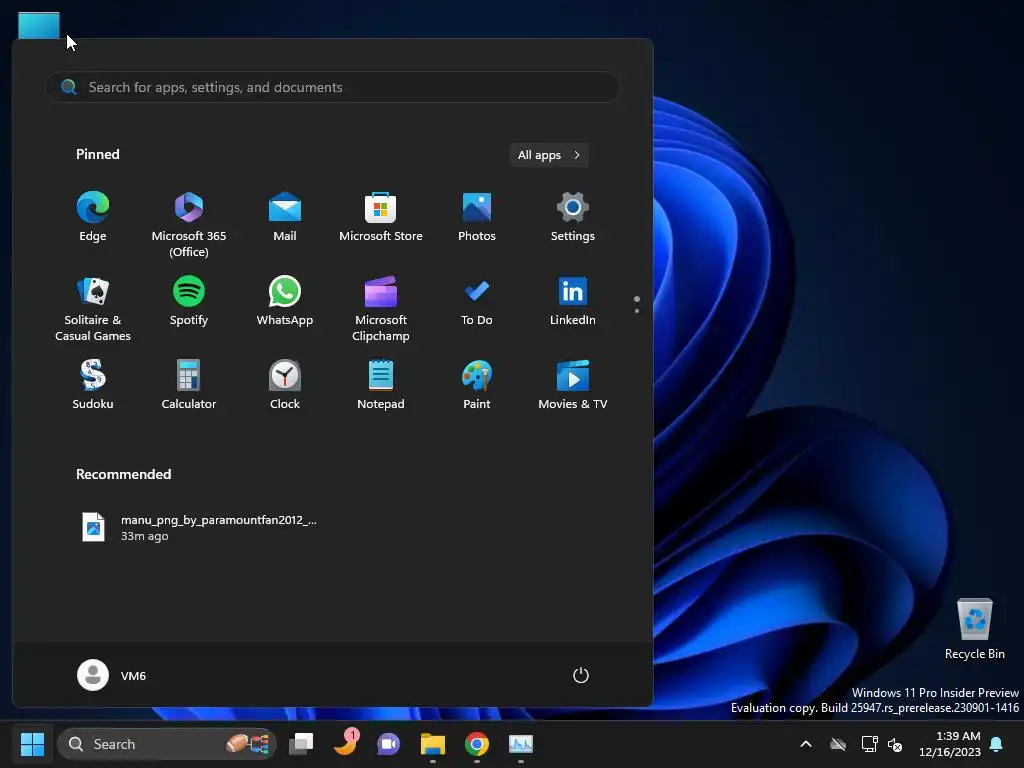Screen dimensions: 1024x768
Task: Select the Recycle Bin on desktop
Action: pos(974,629)
